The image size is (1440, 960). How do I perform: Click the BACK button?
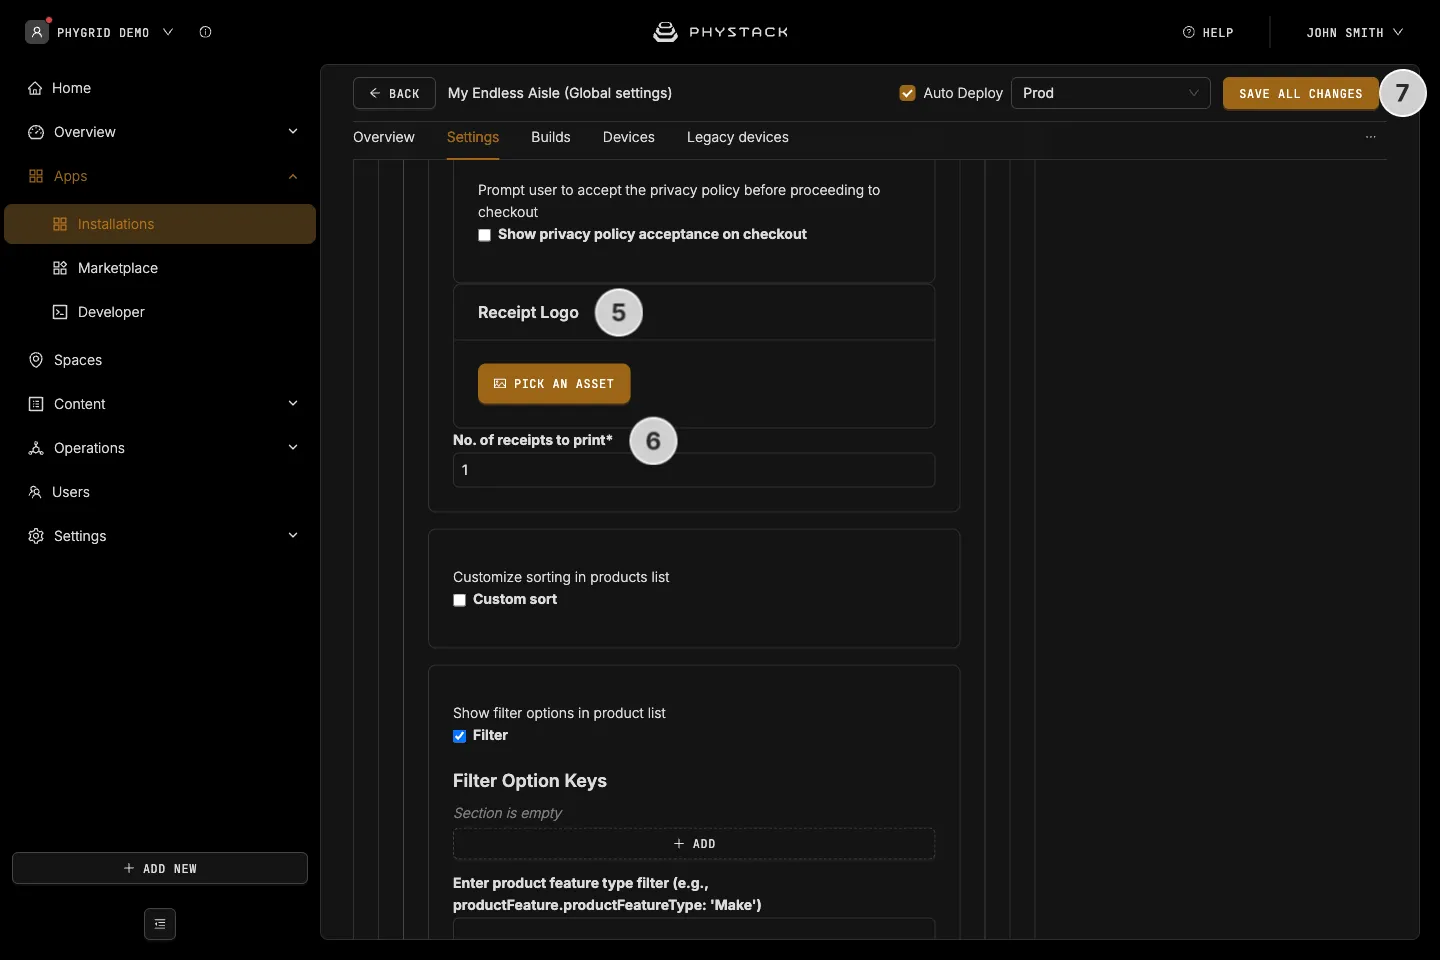coord(394,93)
